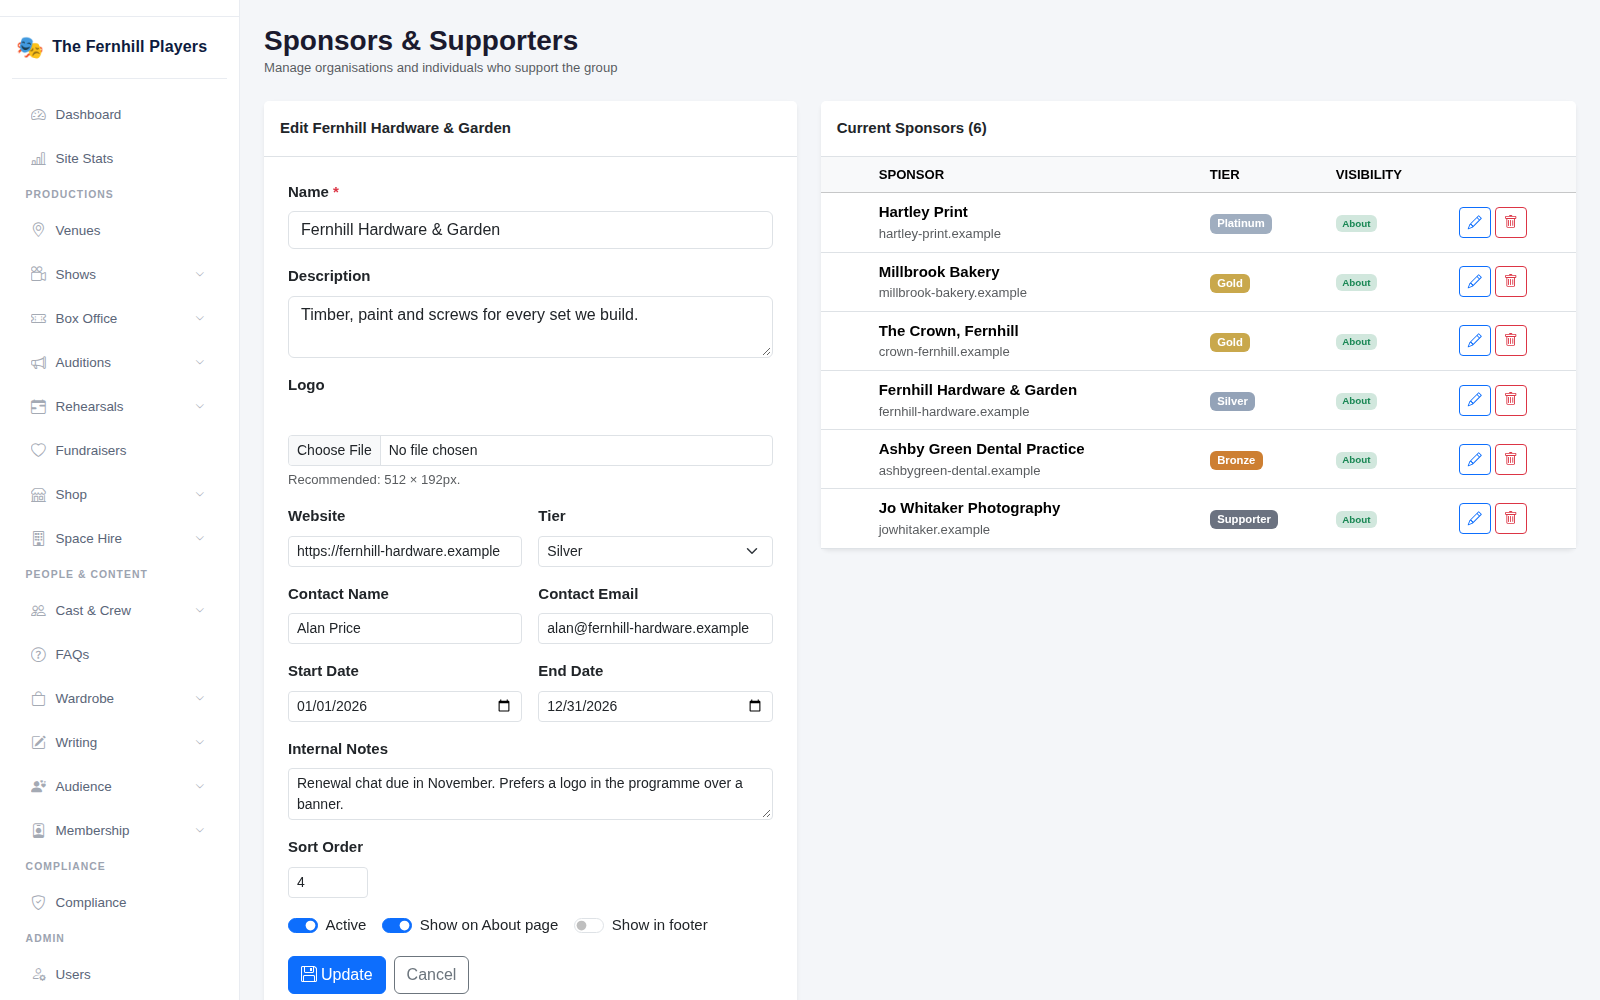
Task: Click the theatre masks logo icon
Action: pos(30,47)
